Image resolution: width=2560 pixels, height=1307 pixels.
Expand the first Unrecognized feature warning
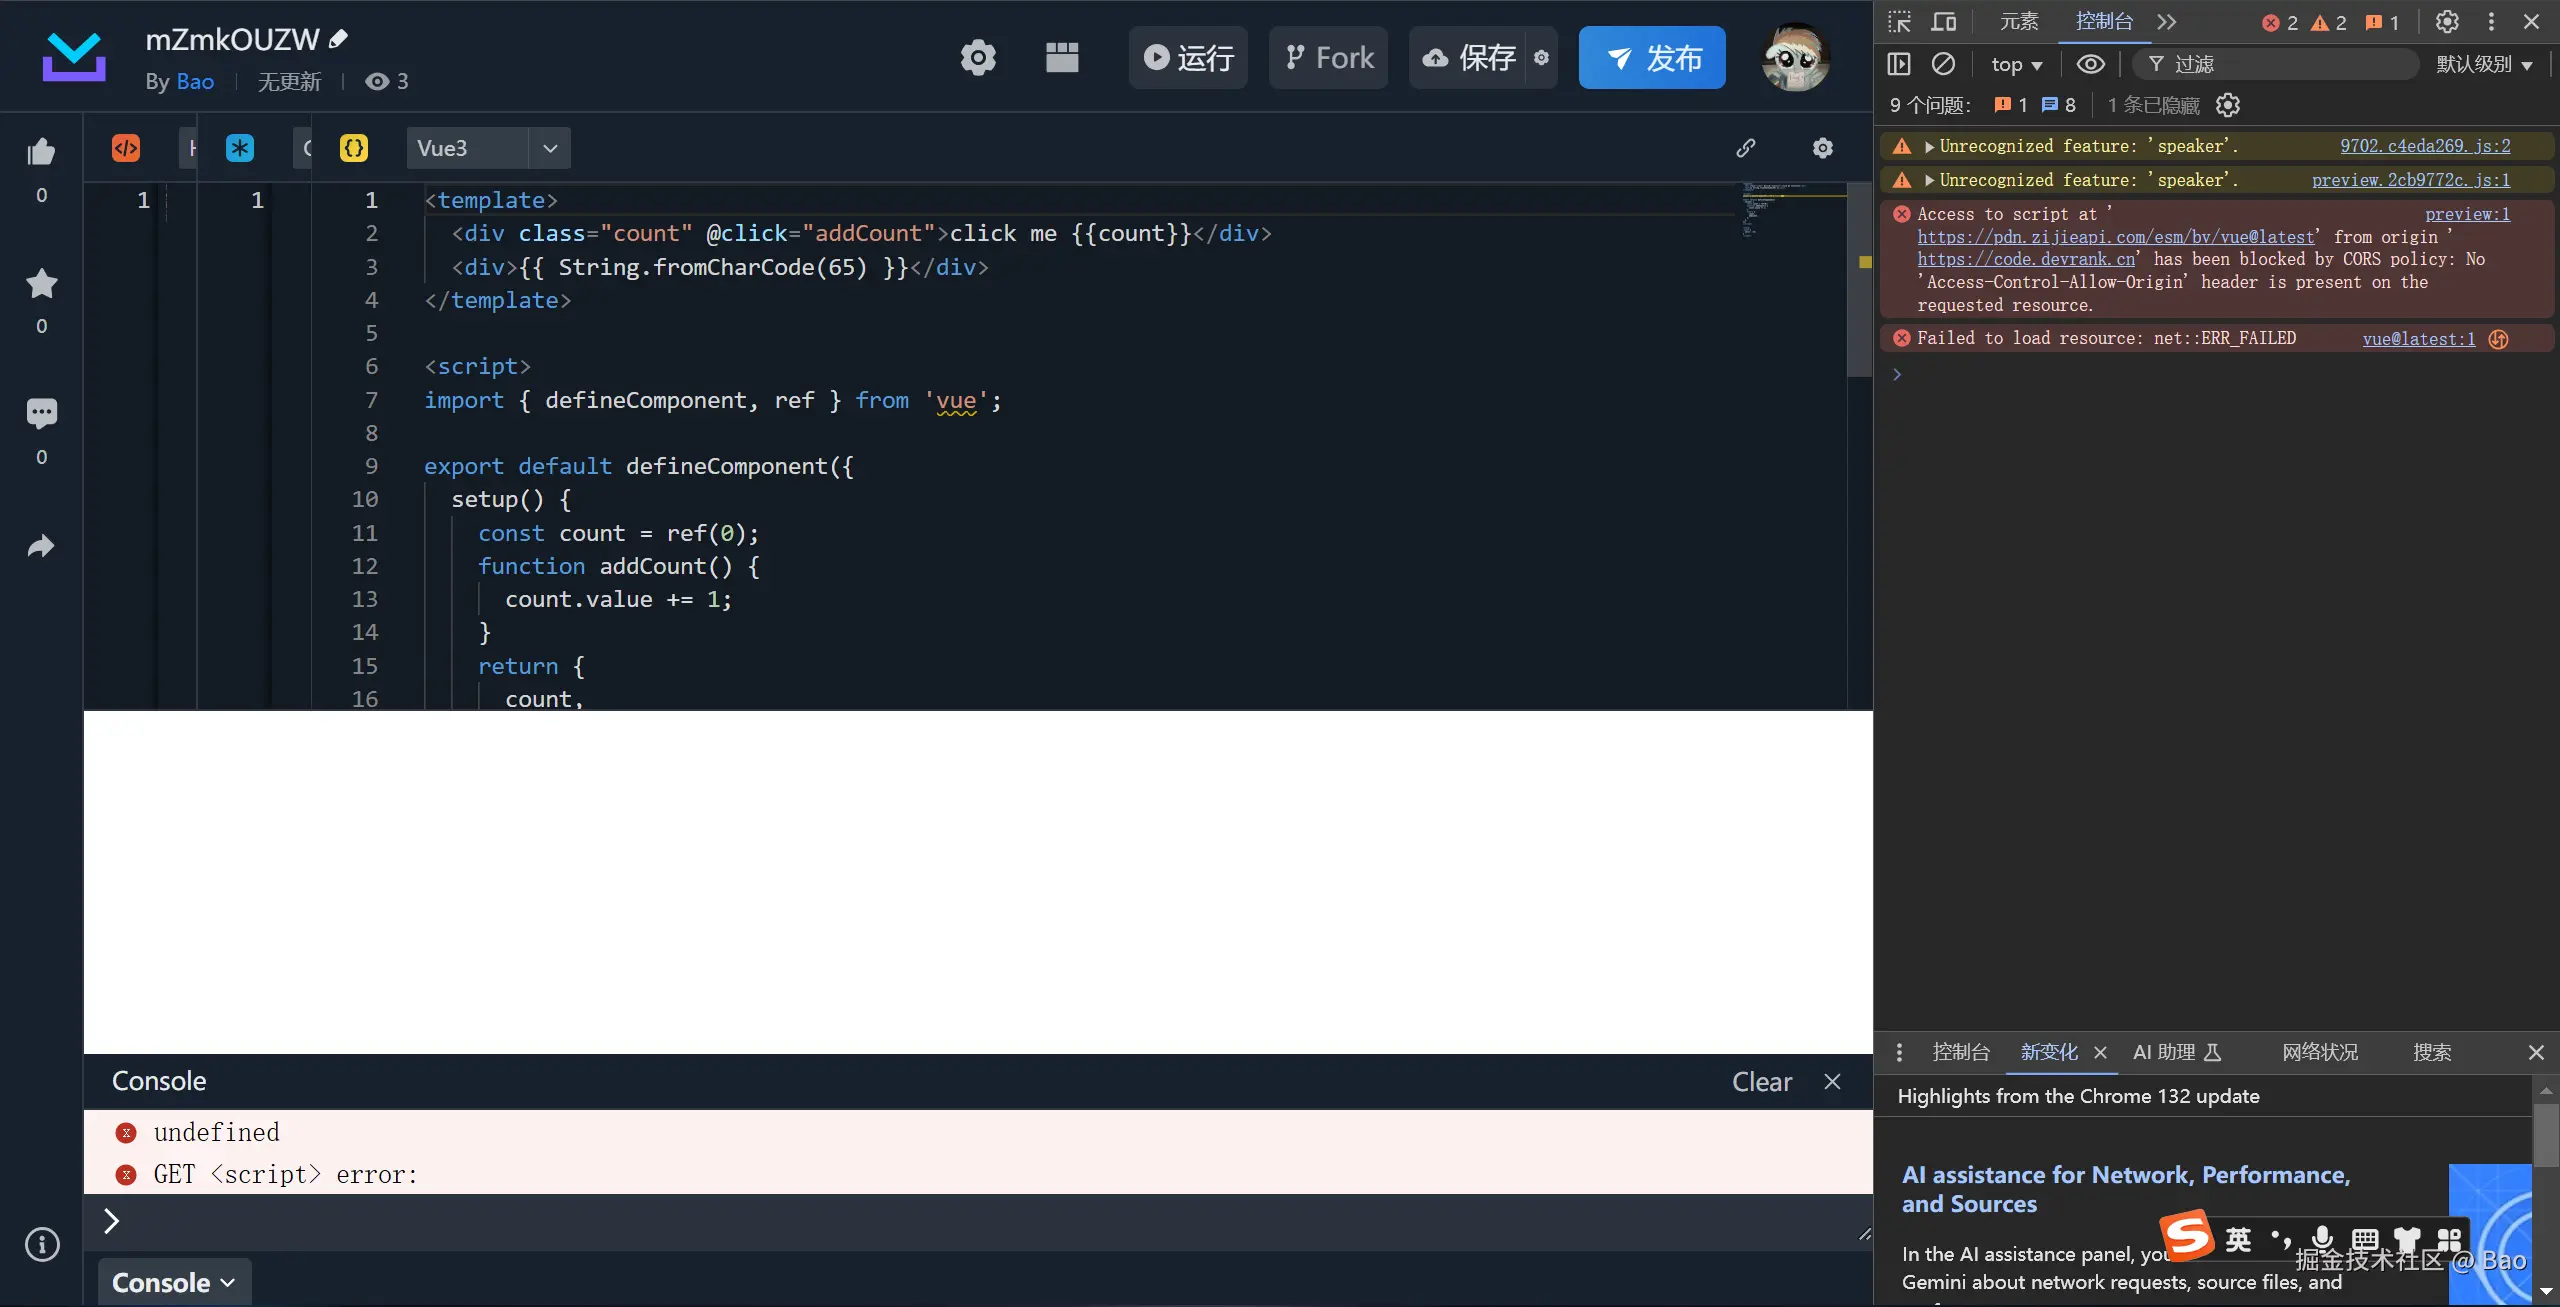tap(1929, 147)
